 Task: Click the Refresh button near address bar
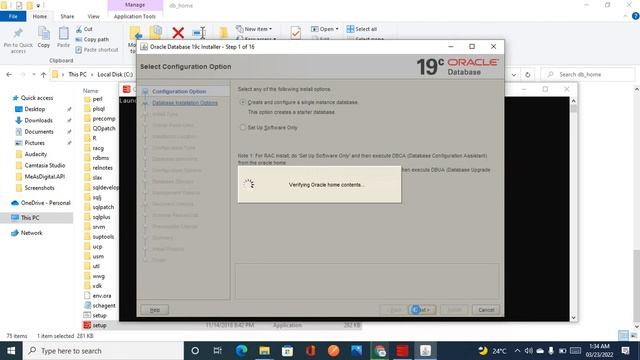pyautogui.click(x=527, y=75)
